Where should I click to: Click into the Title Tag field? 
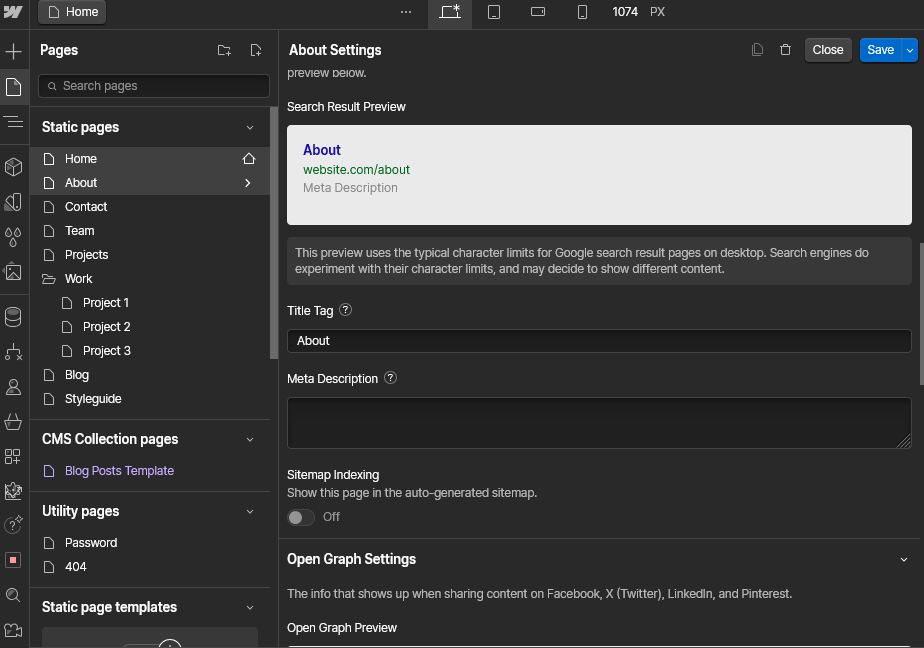[x=599, y=341]
